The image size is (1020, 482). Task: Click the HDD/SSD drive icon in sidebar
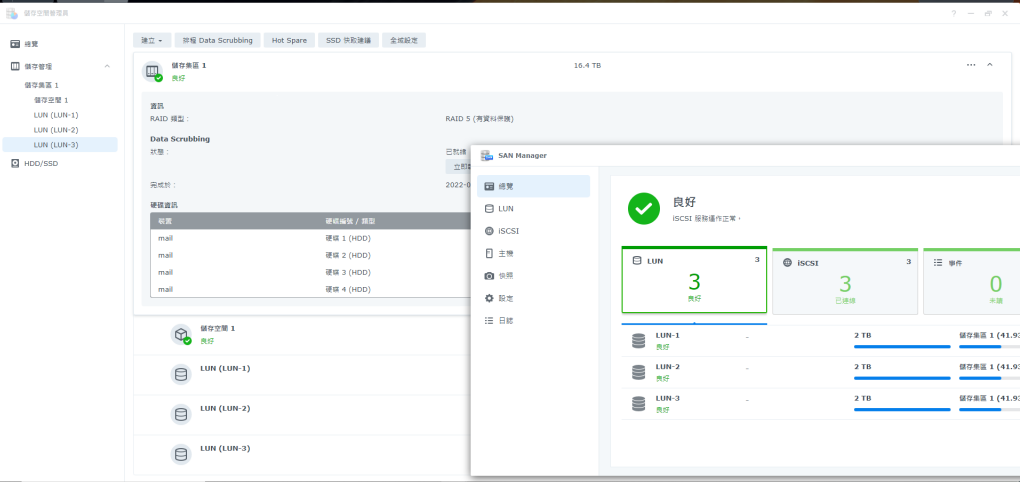(15, 163)
